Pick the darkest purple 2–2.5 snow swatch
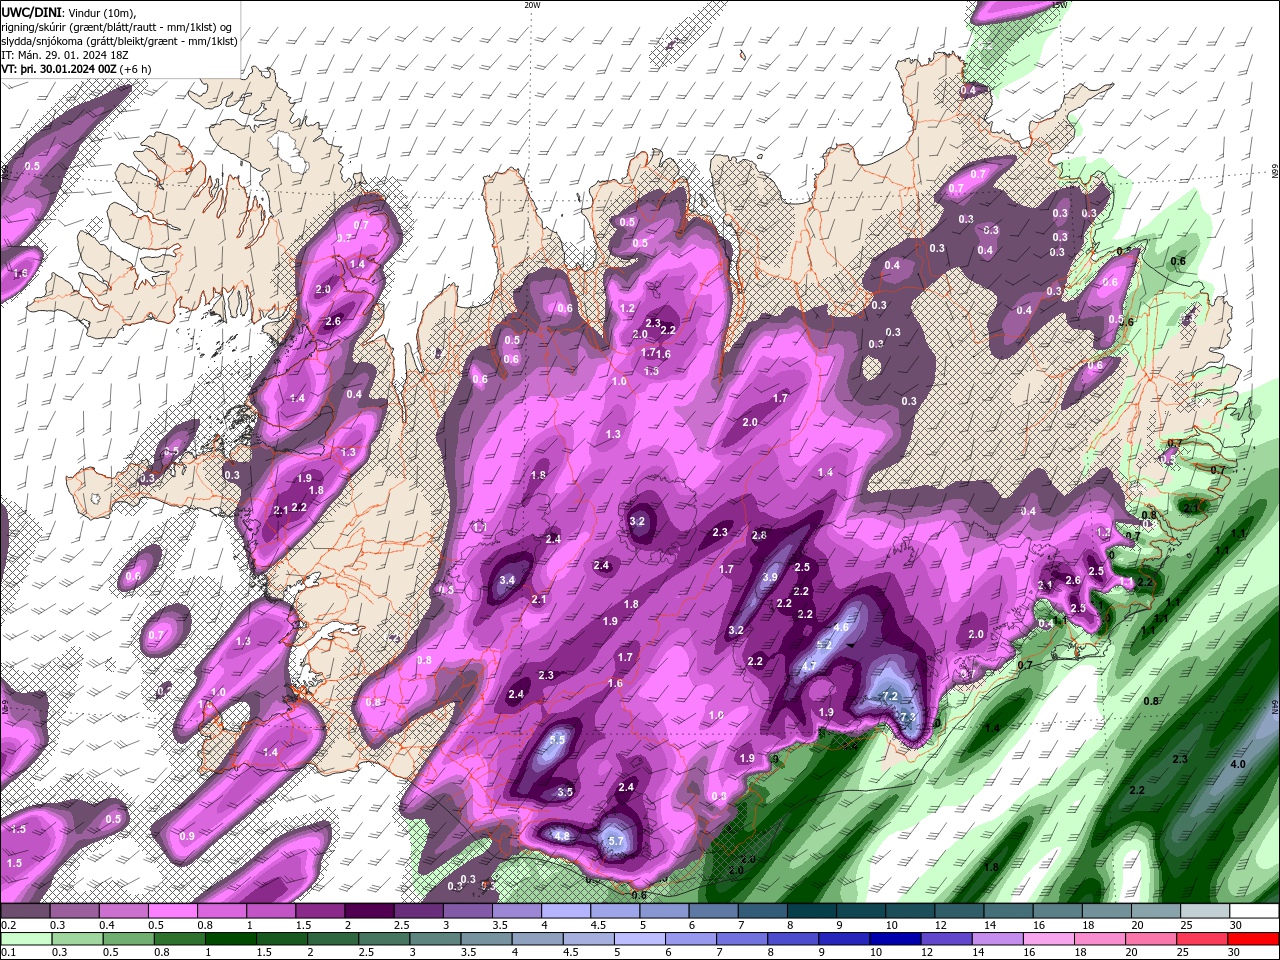Image resolution: width=1280 pixels, height=960 pixels. [x=369, y=911]
